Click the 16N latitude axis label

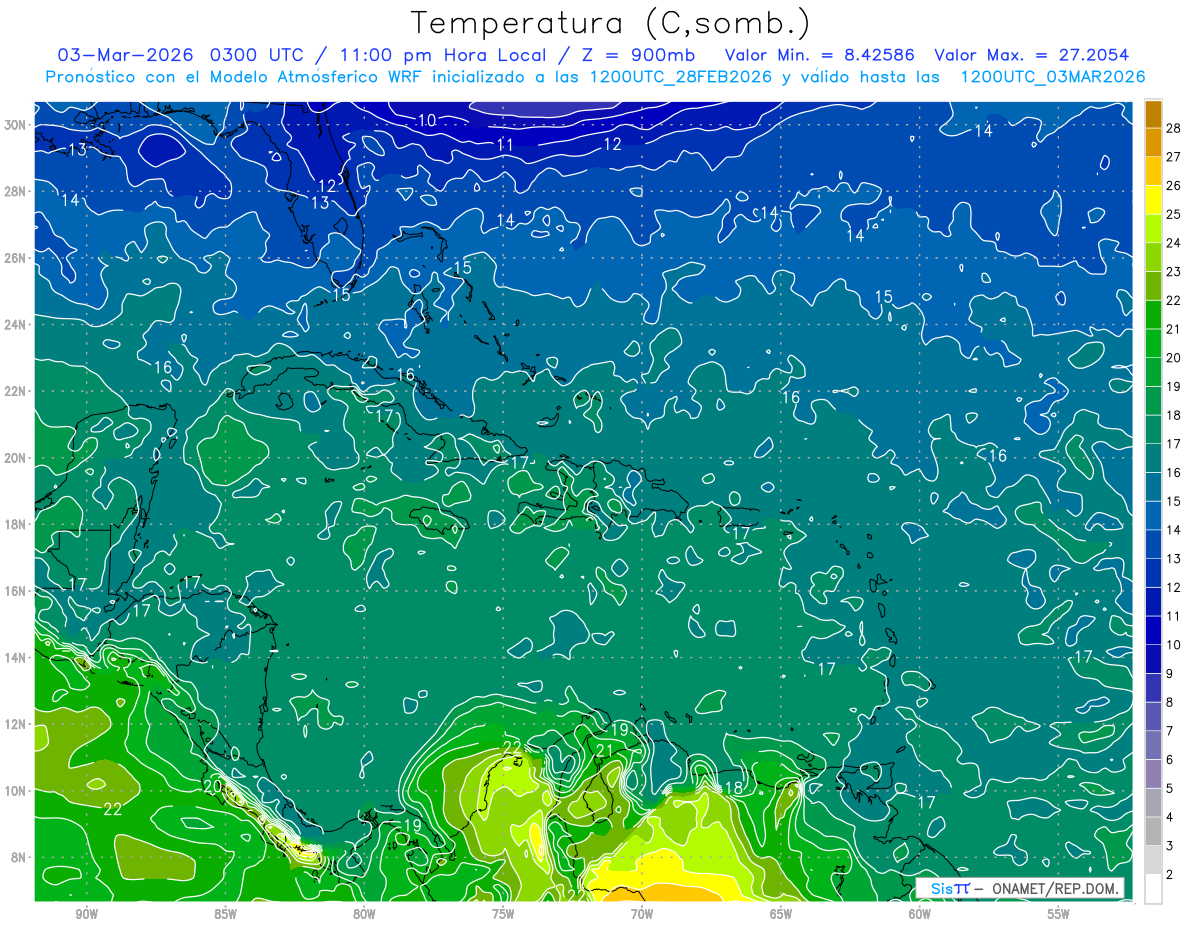16,591
